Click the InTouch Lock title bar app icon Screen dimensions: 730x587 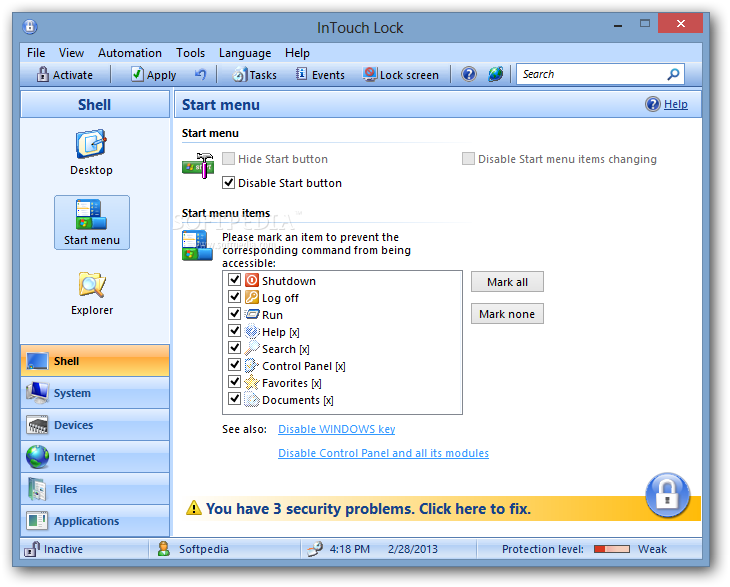click(x=30, y=27)
